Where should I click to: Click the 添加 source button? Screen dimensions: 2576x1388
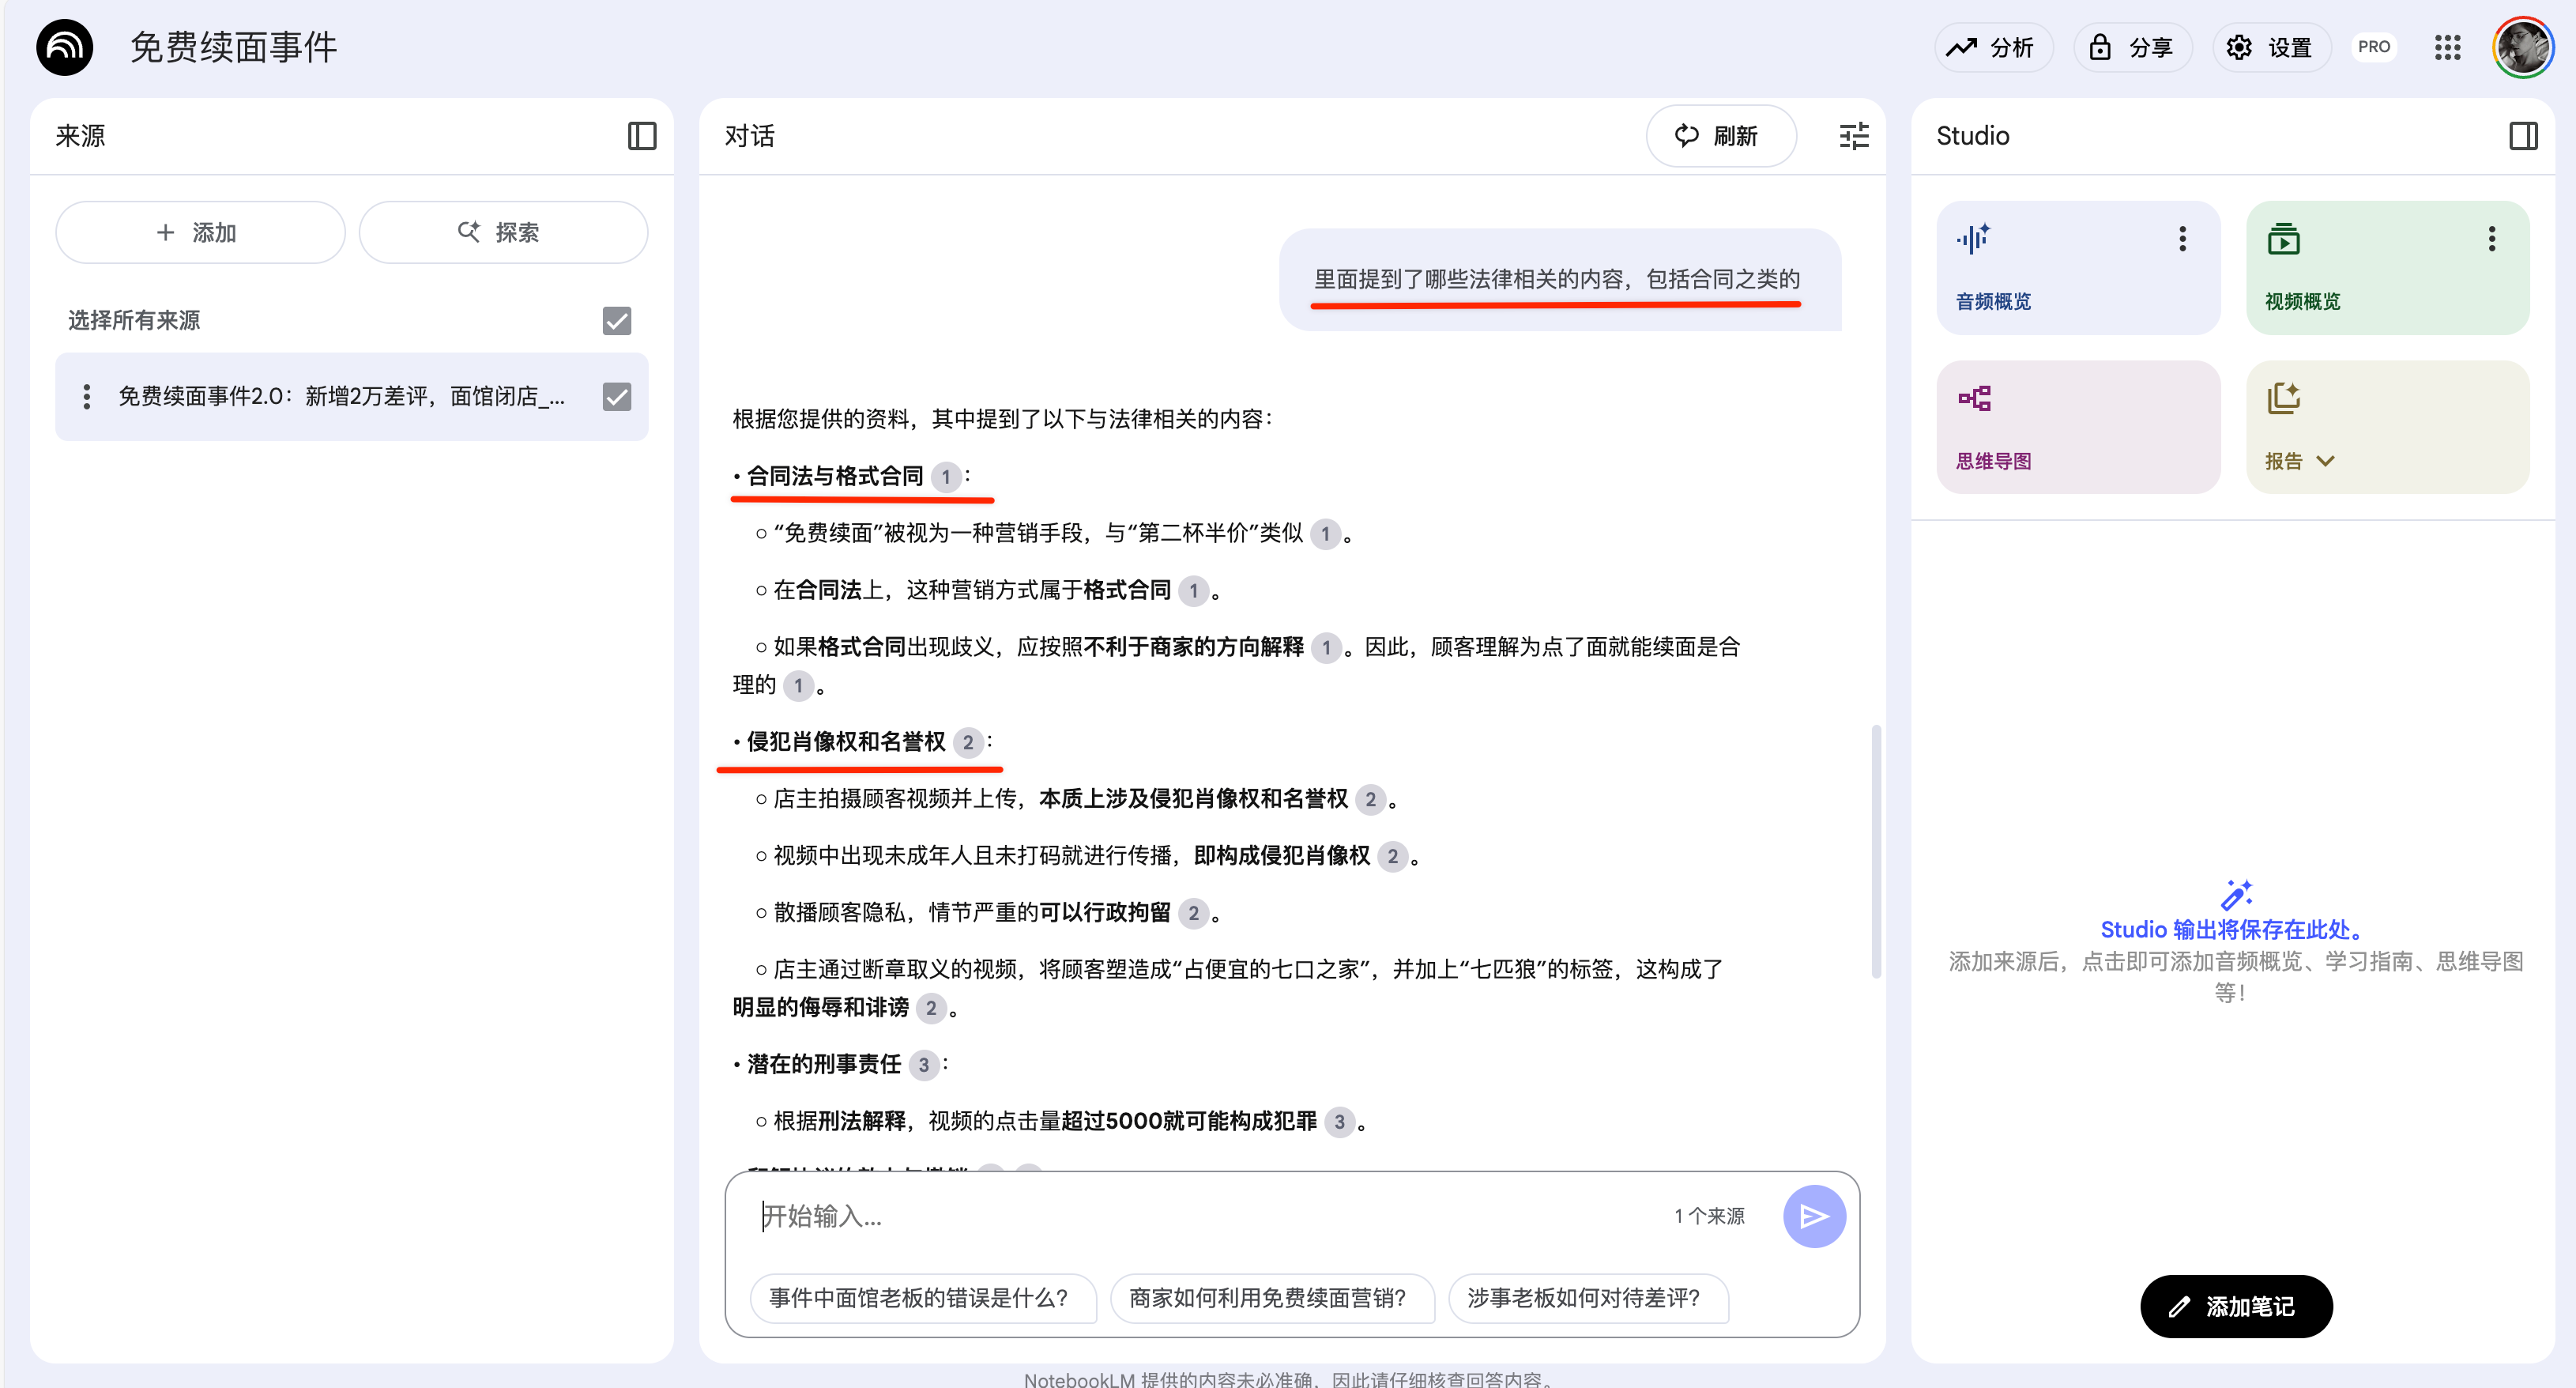200,232
